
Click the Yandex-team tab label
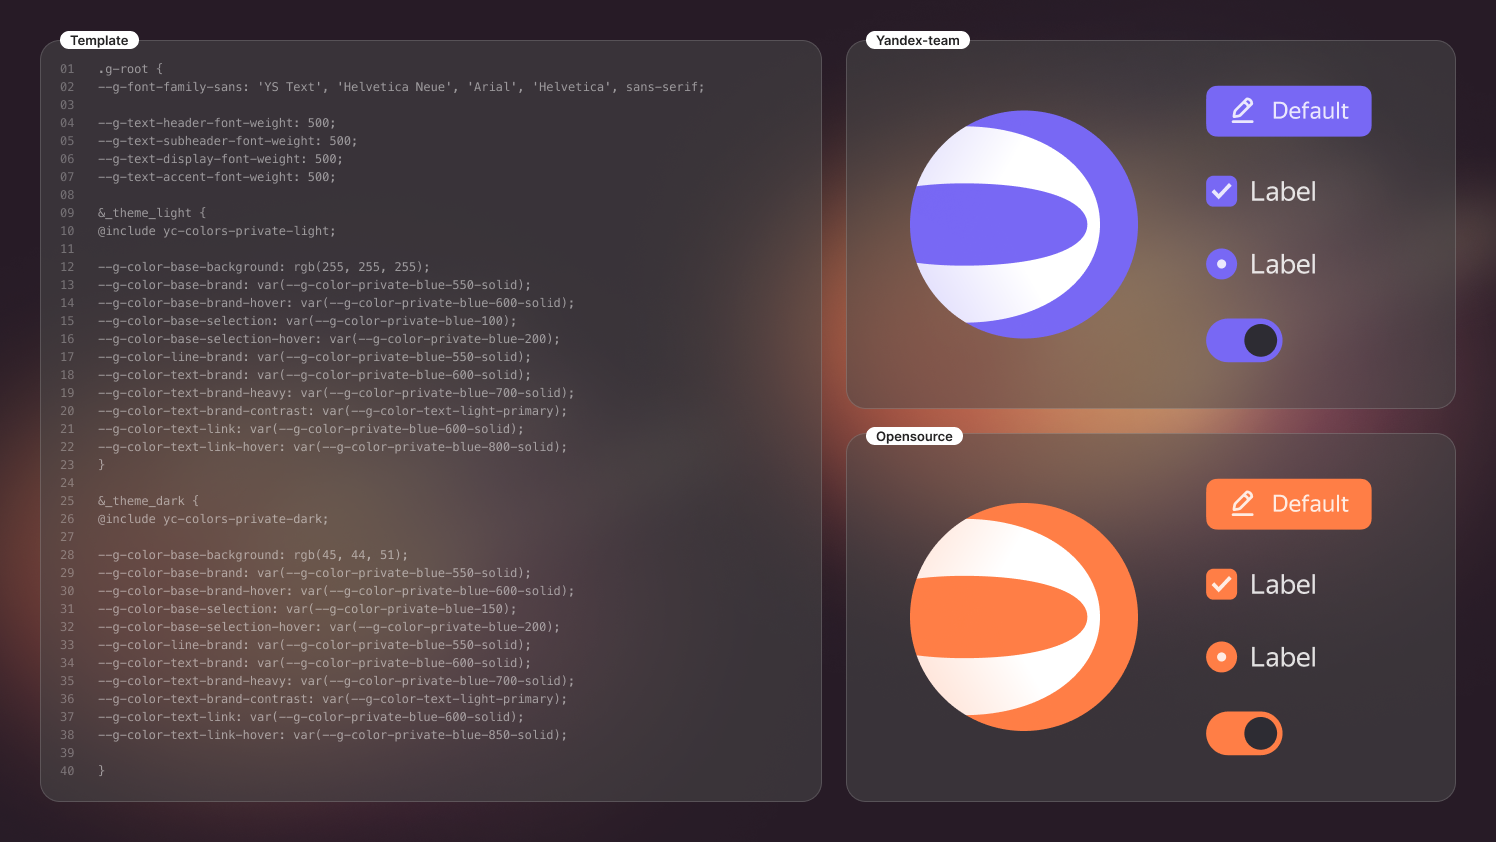(918, 40)
